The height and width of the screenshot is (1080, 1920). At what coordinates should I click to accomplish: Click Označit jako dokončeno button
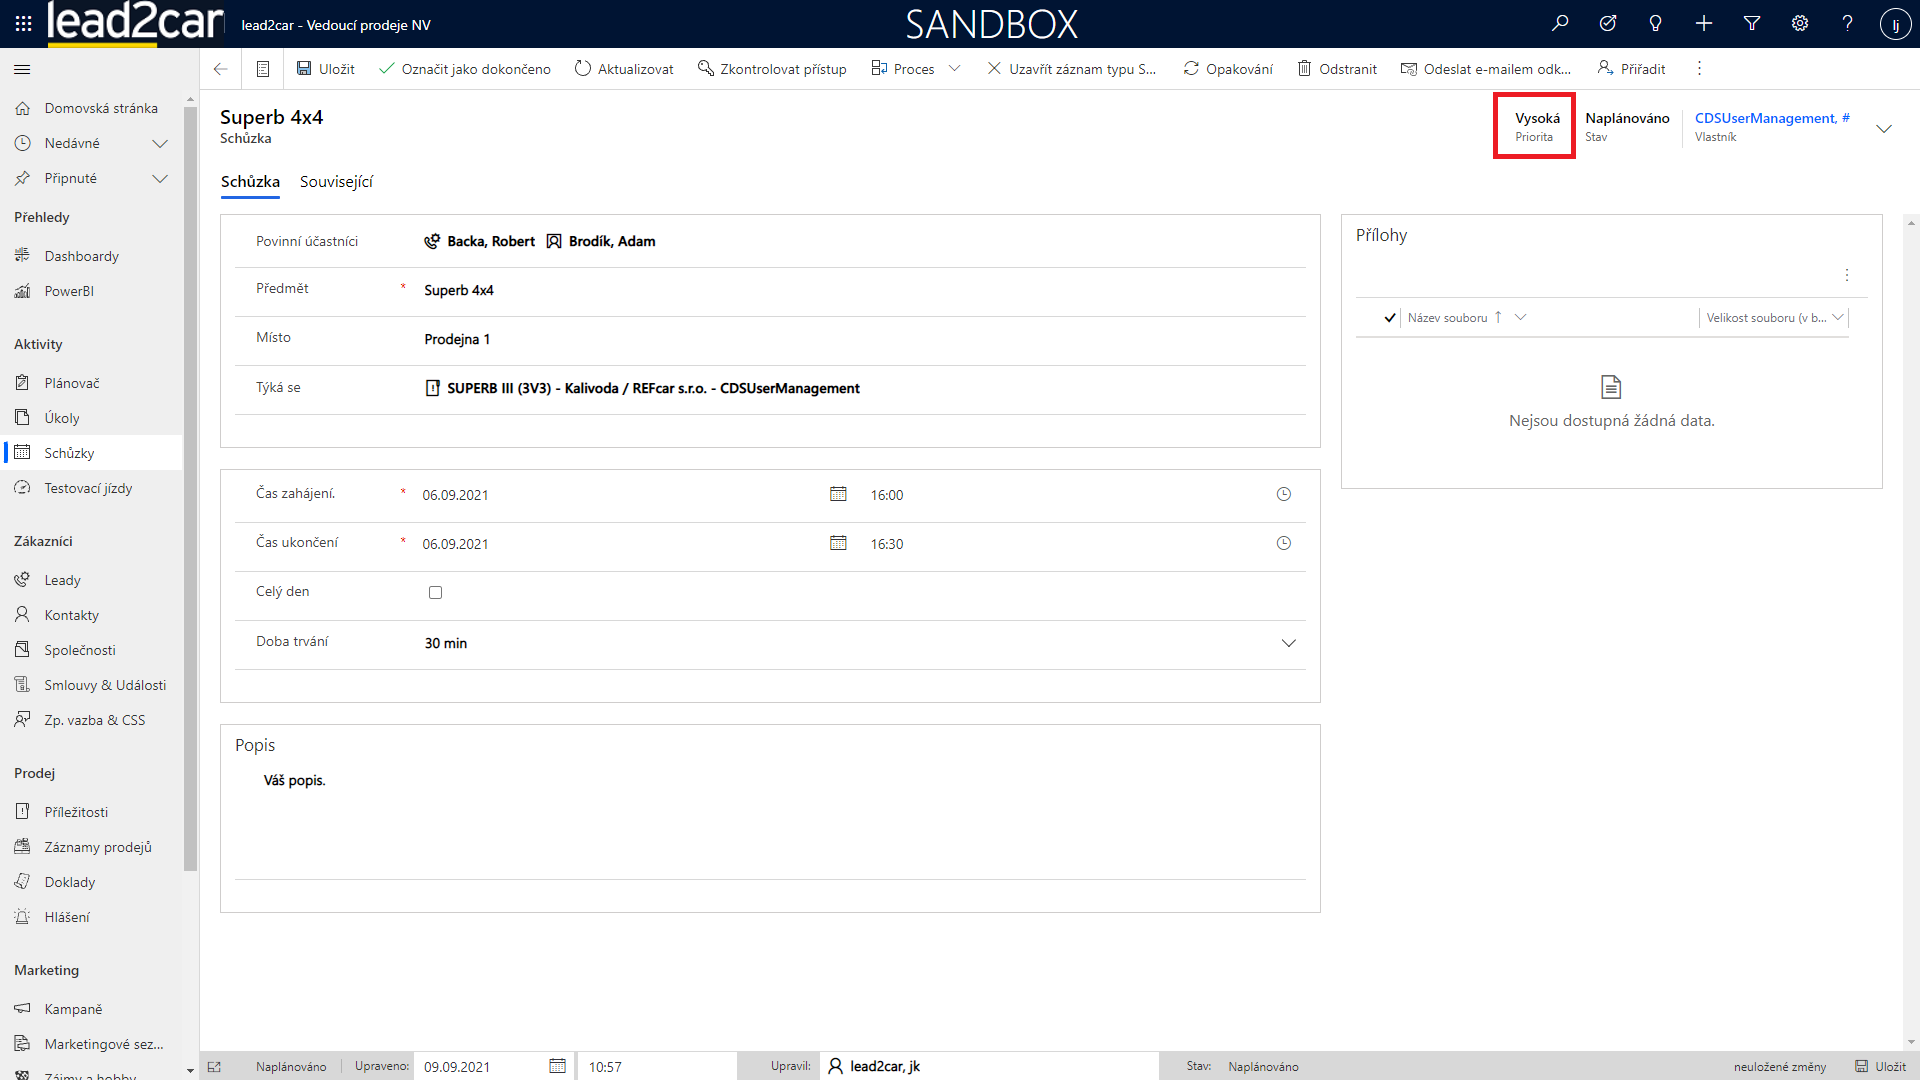pyautogui.click(x=465, y=69)
